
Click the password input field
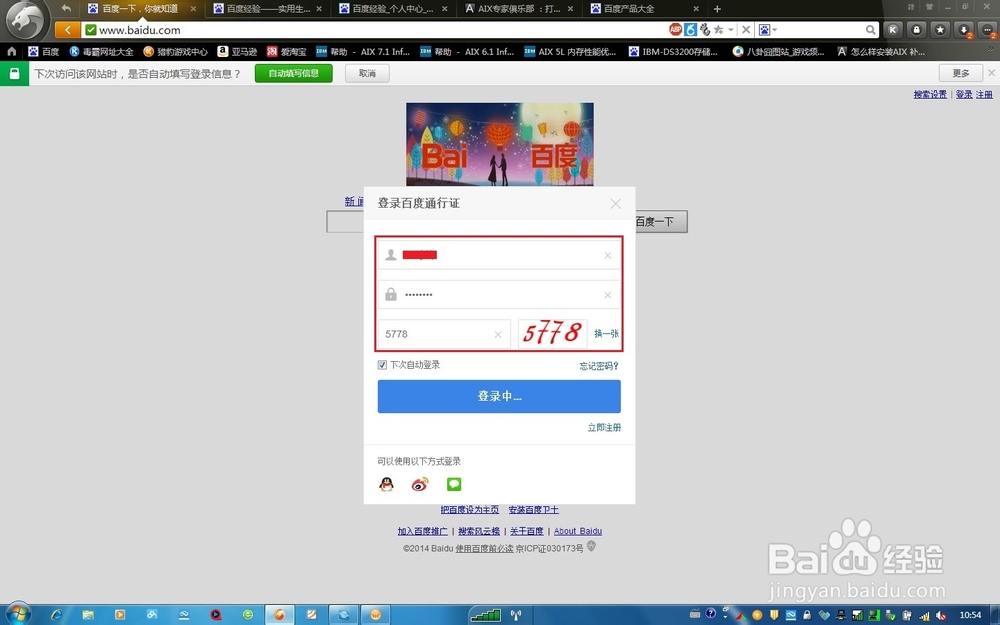[x=499, y=295]
